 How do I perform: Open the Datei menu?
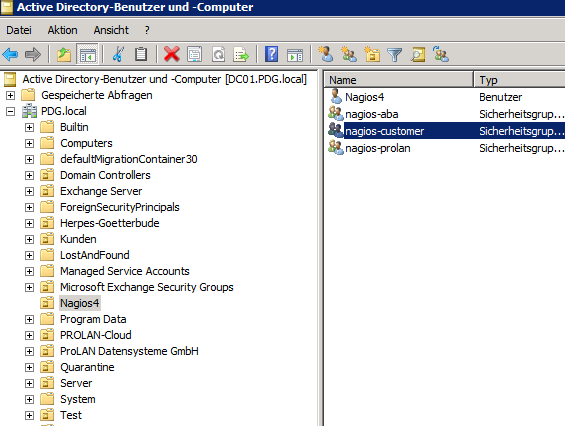(x=19, y=30)
